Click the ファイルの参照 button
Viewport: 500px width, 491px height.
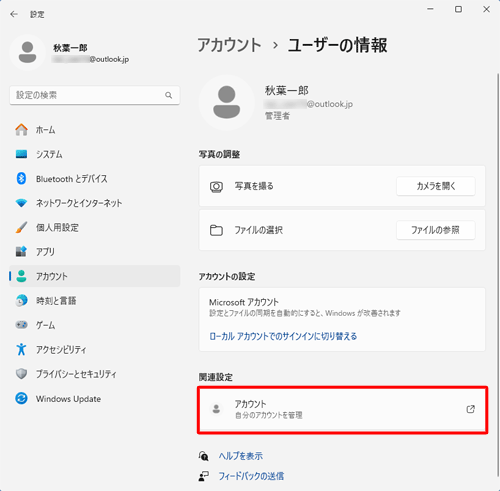(436, 230)
